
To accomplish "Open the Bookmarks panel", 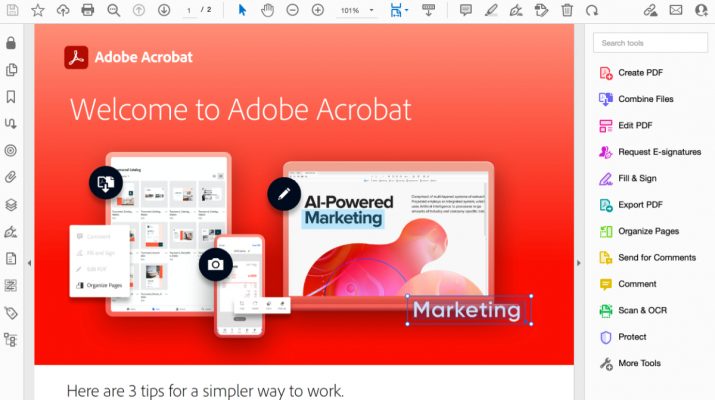I will point(11,97).
